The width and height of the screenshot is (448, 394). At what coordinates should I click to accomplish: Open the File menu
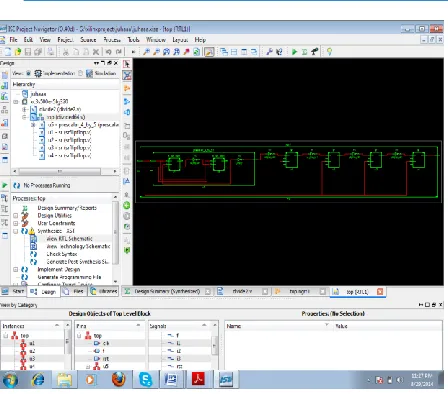pyautogui.click(x=13, y=40)
